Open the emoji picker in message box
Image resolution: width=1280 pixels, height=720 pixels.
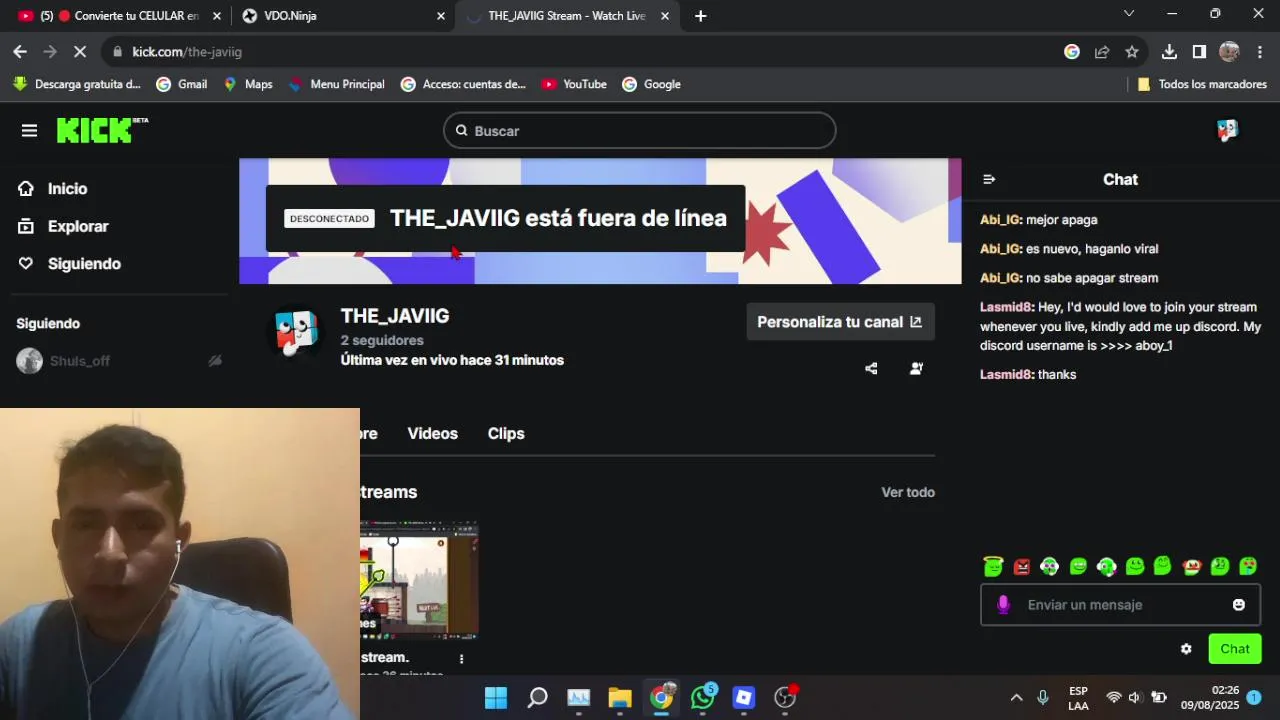click(1239, 605)
